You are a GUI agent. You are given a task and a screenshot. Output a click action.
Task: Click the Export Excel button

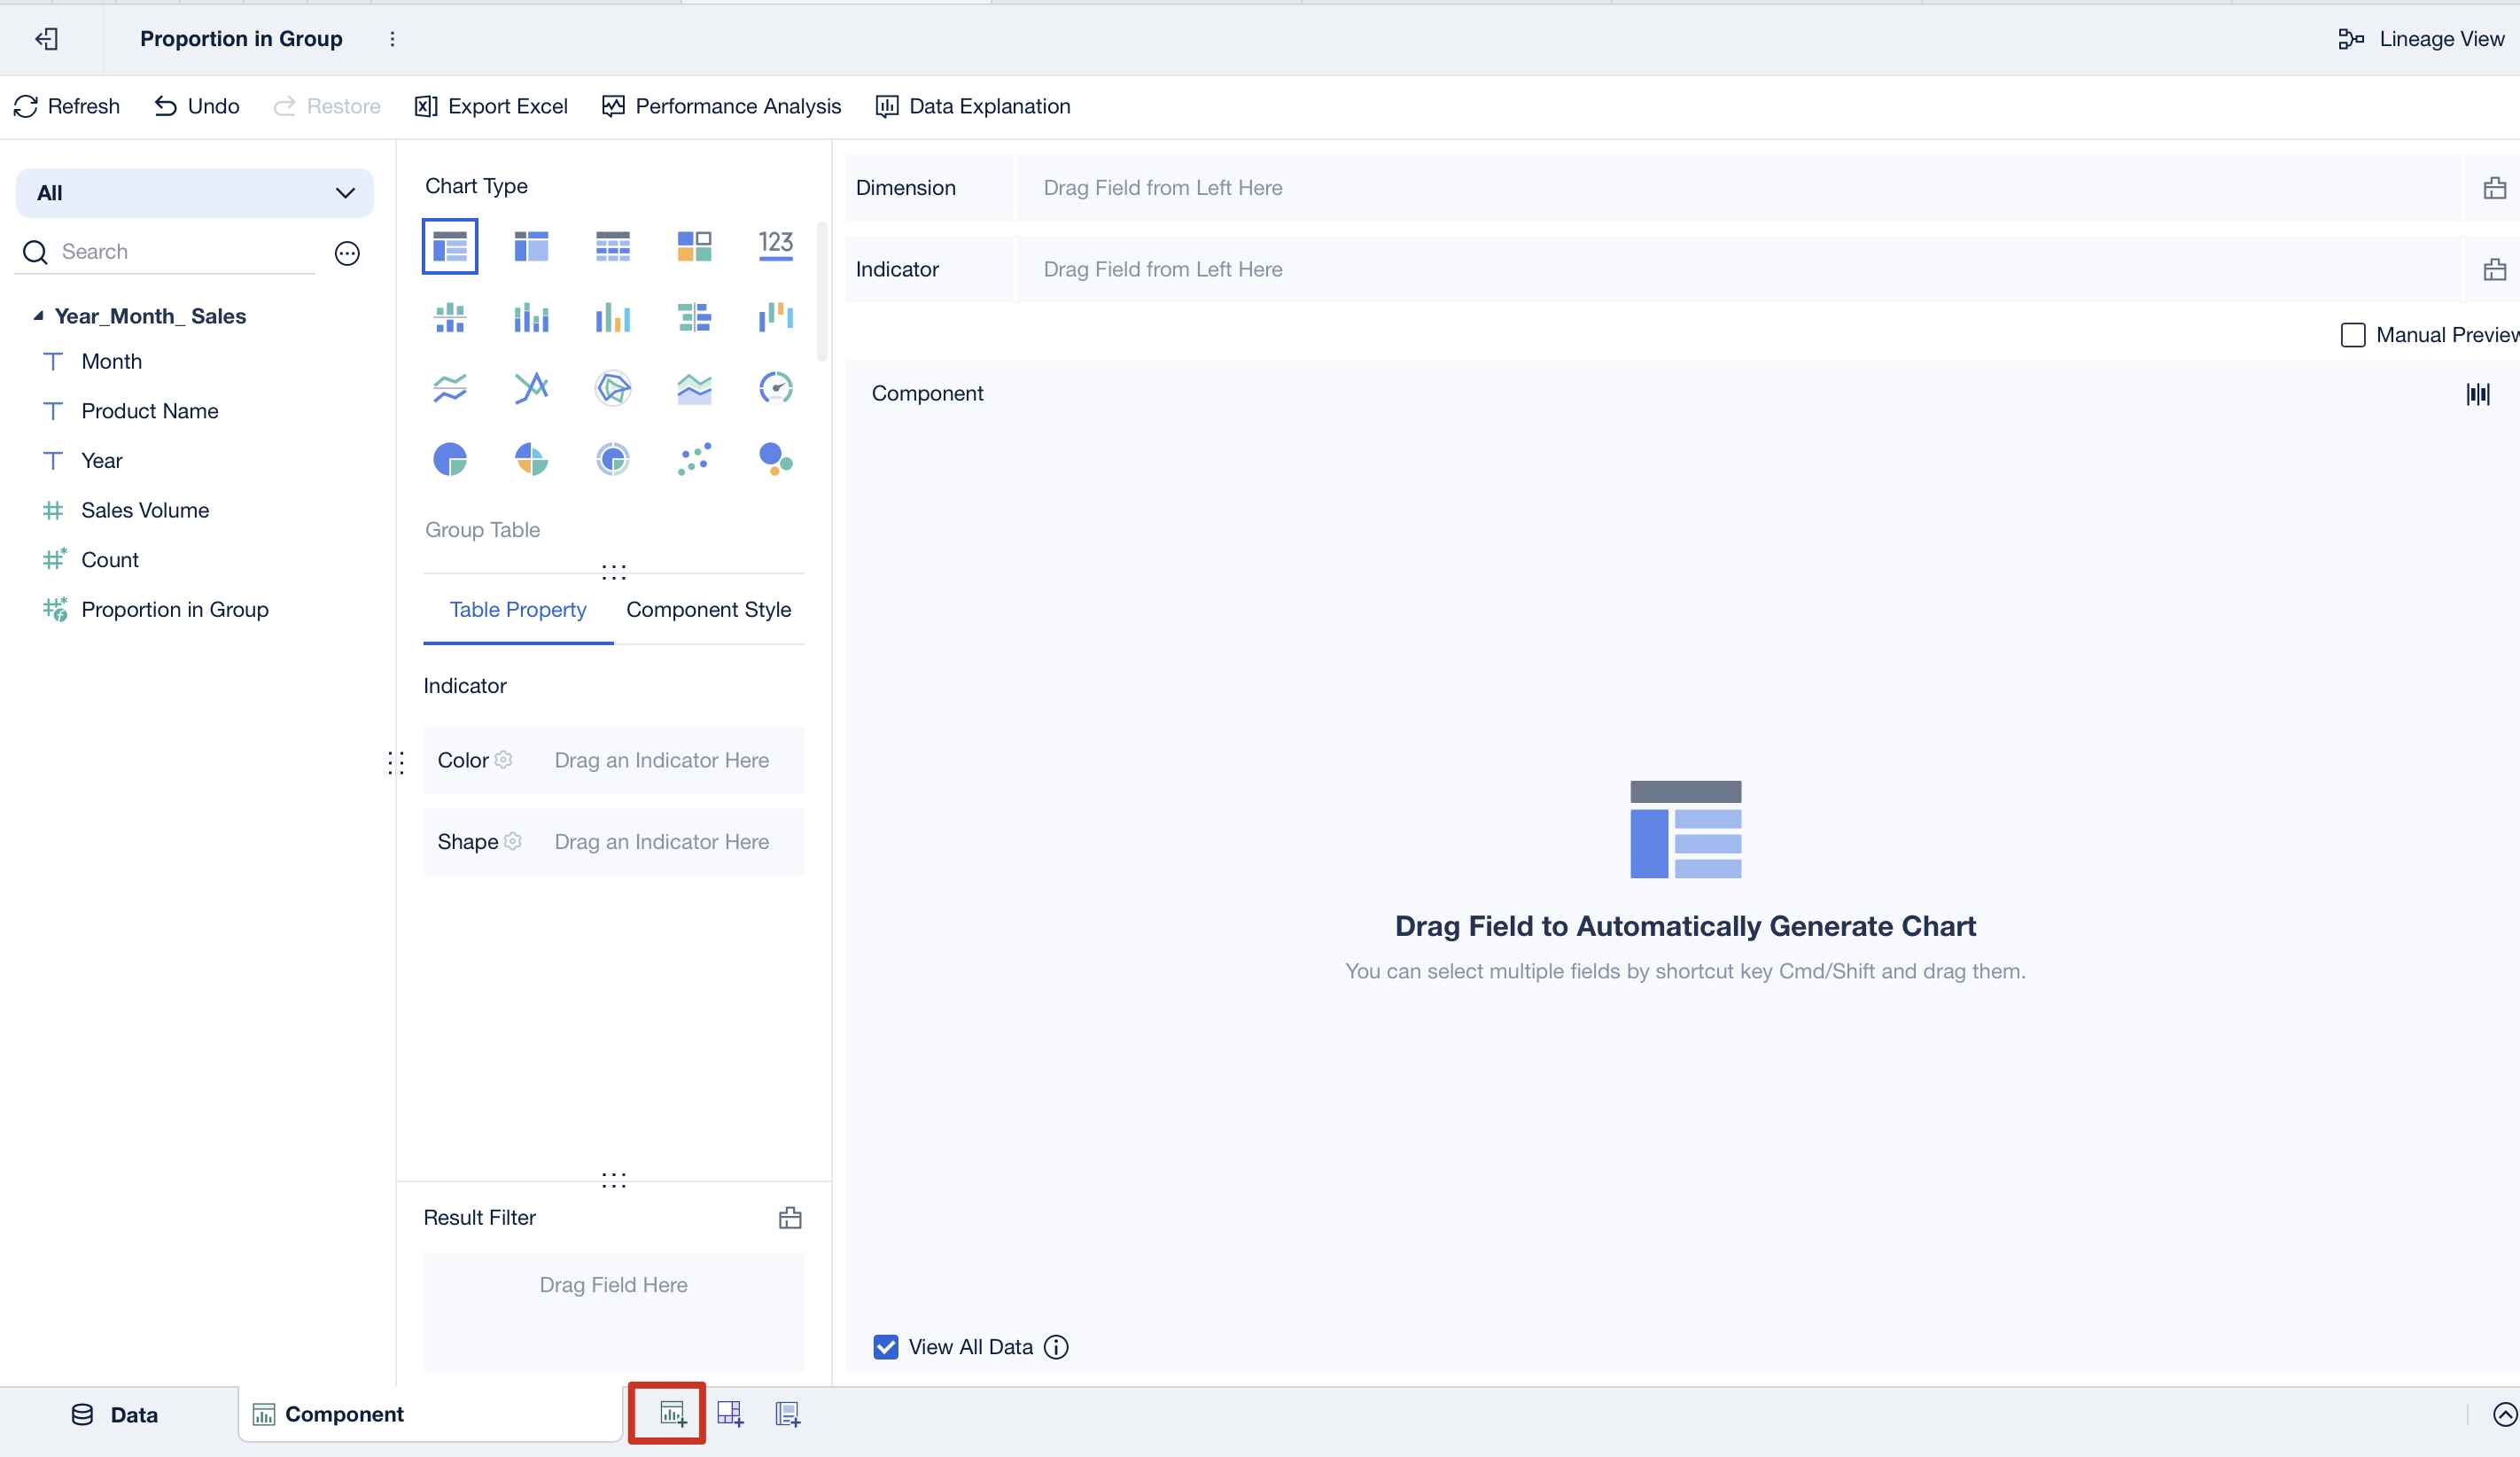(x=491, y=106)
